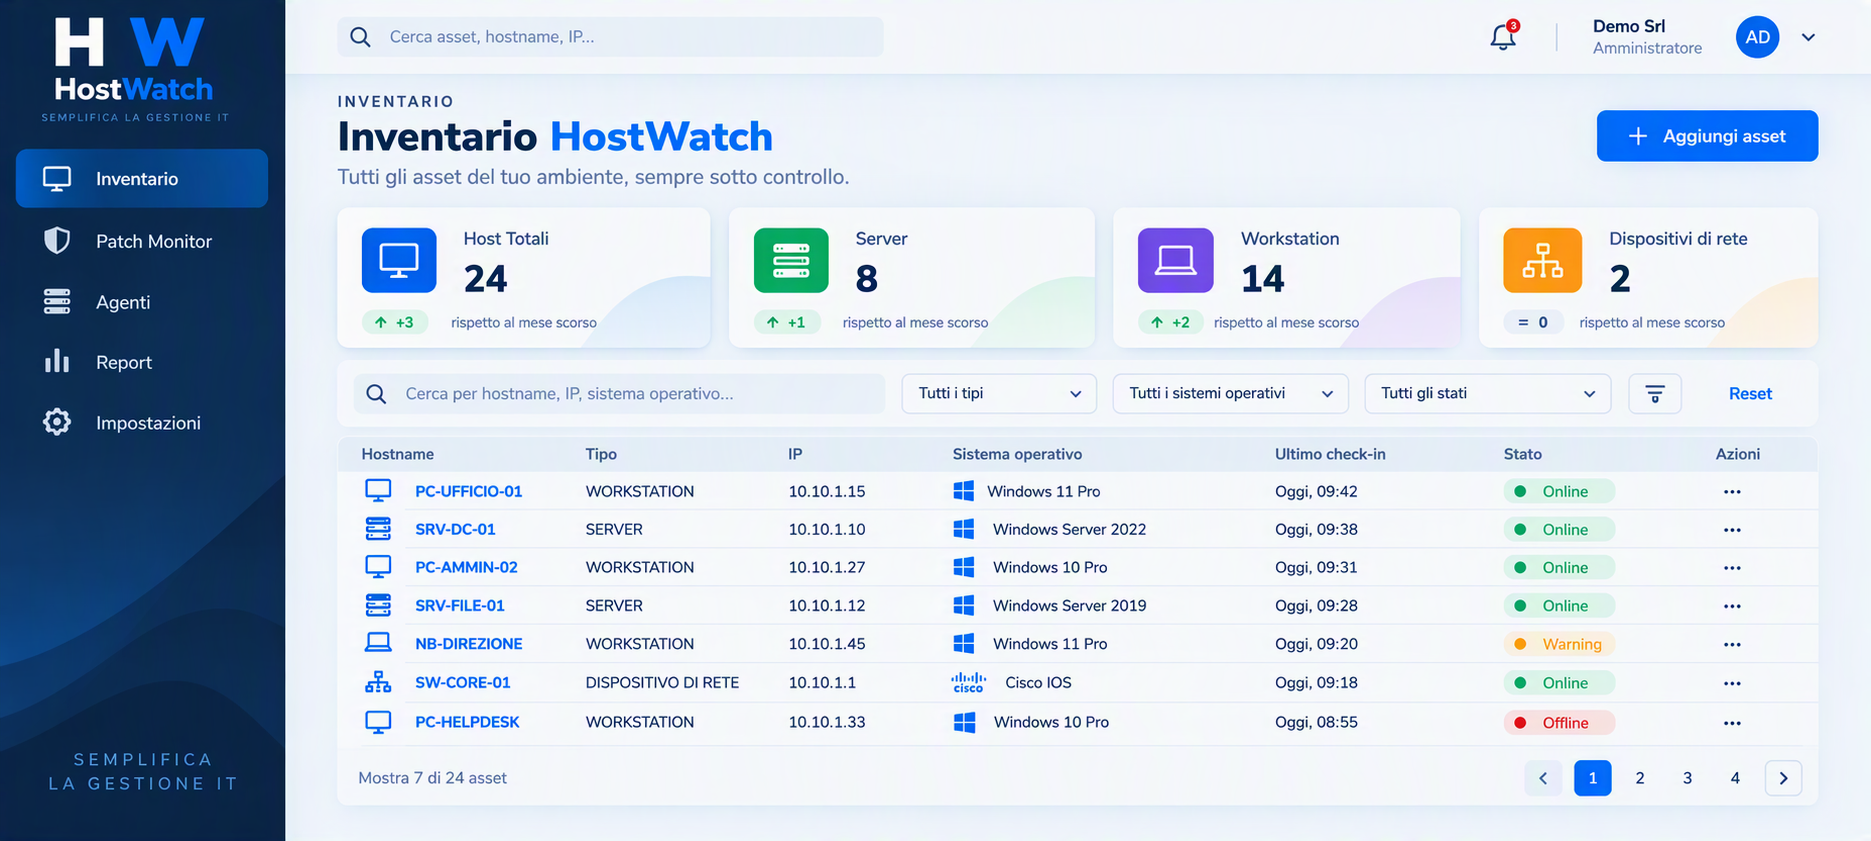Open the PC-AMMIN-02 hostname link
Image resolution: width=1871 pixels, height=841 pixels.
[x=466, y=567]
